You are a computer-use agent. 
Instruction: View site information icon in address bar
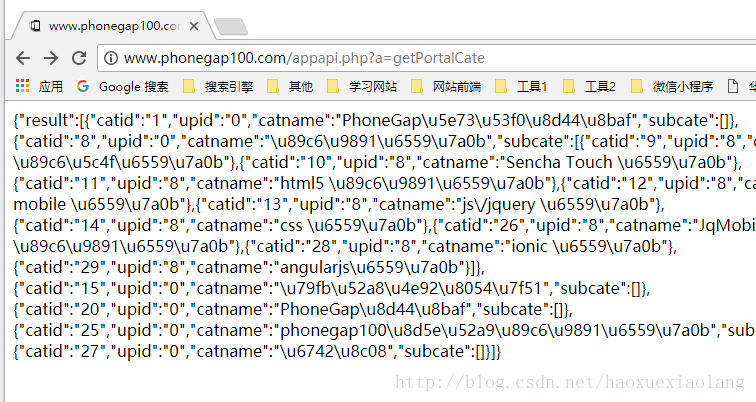(x=111, y=58)
